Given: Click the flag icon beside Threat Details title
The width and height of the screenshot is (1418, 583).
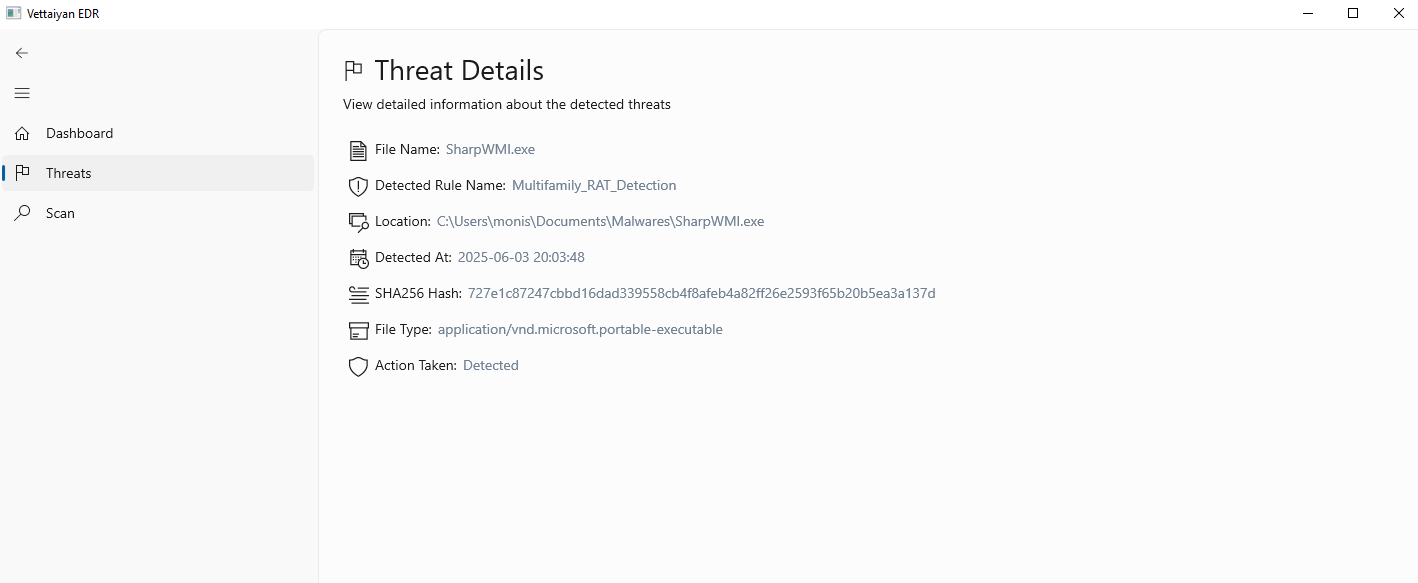Looking at the screenshot, I should coord(353,70).
